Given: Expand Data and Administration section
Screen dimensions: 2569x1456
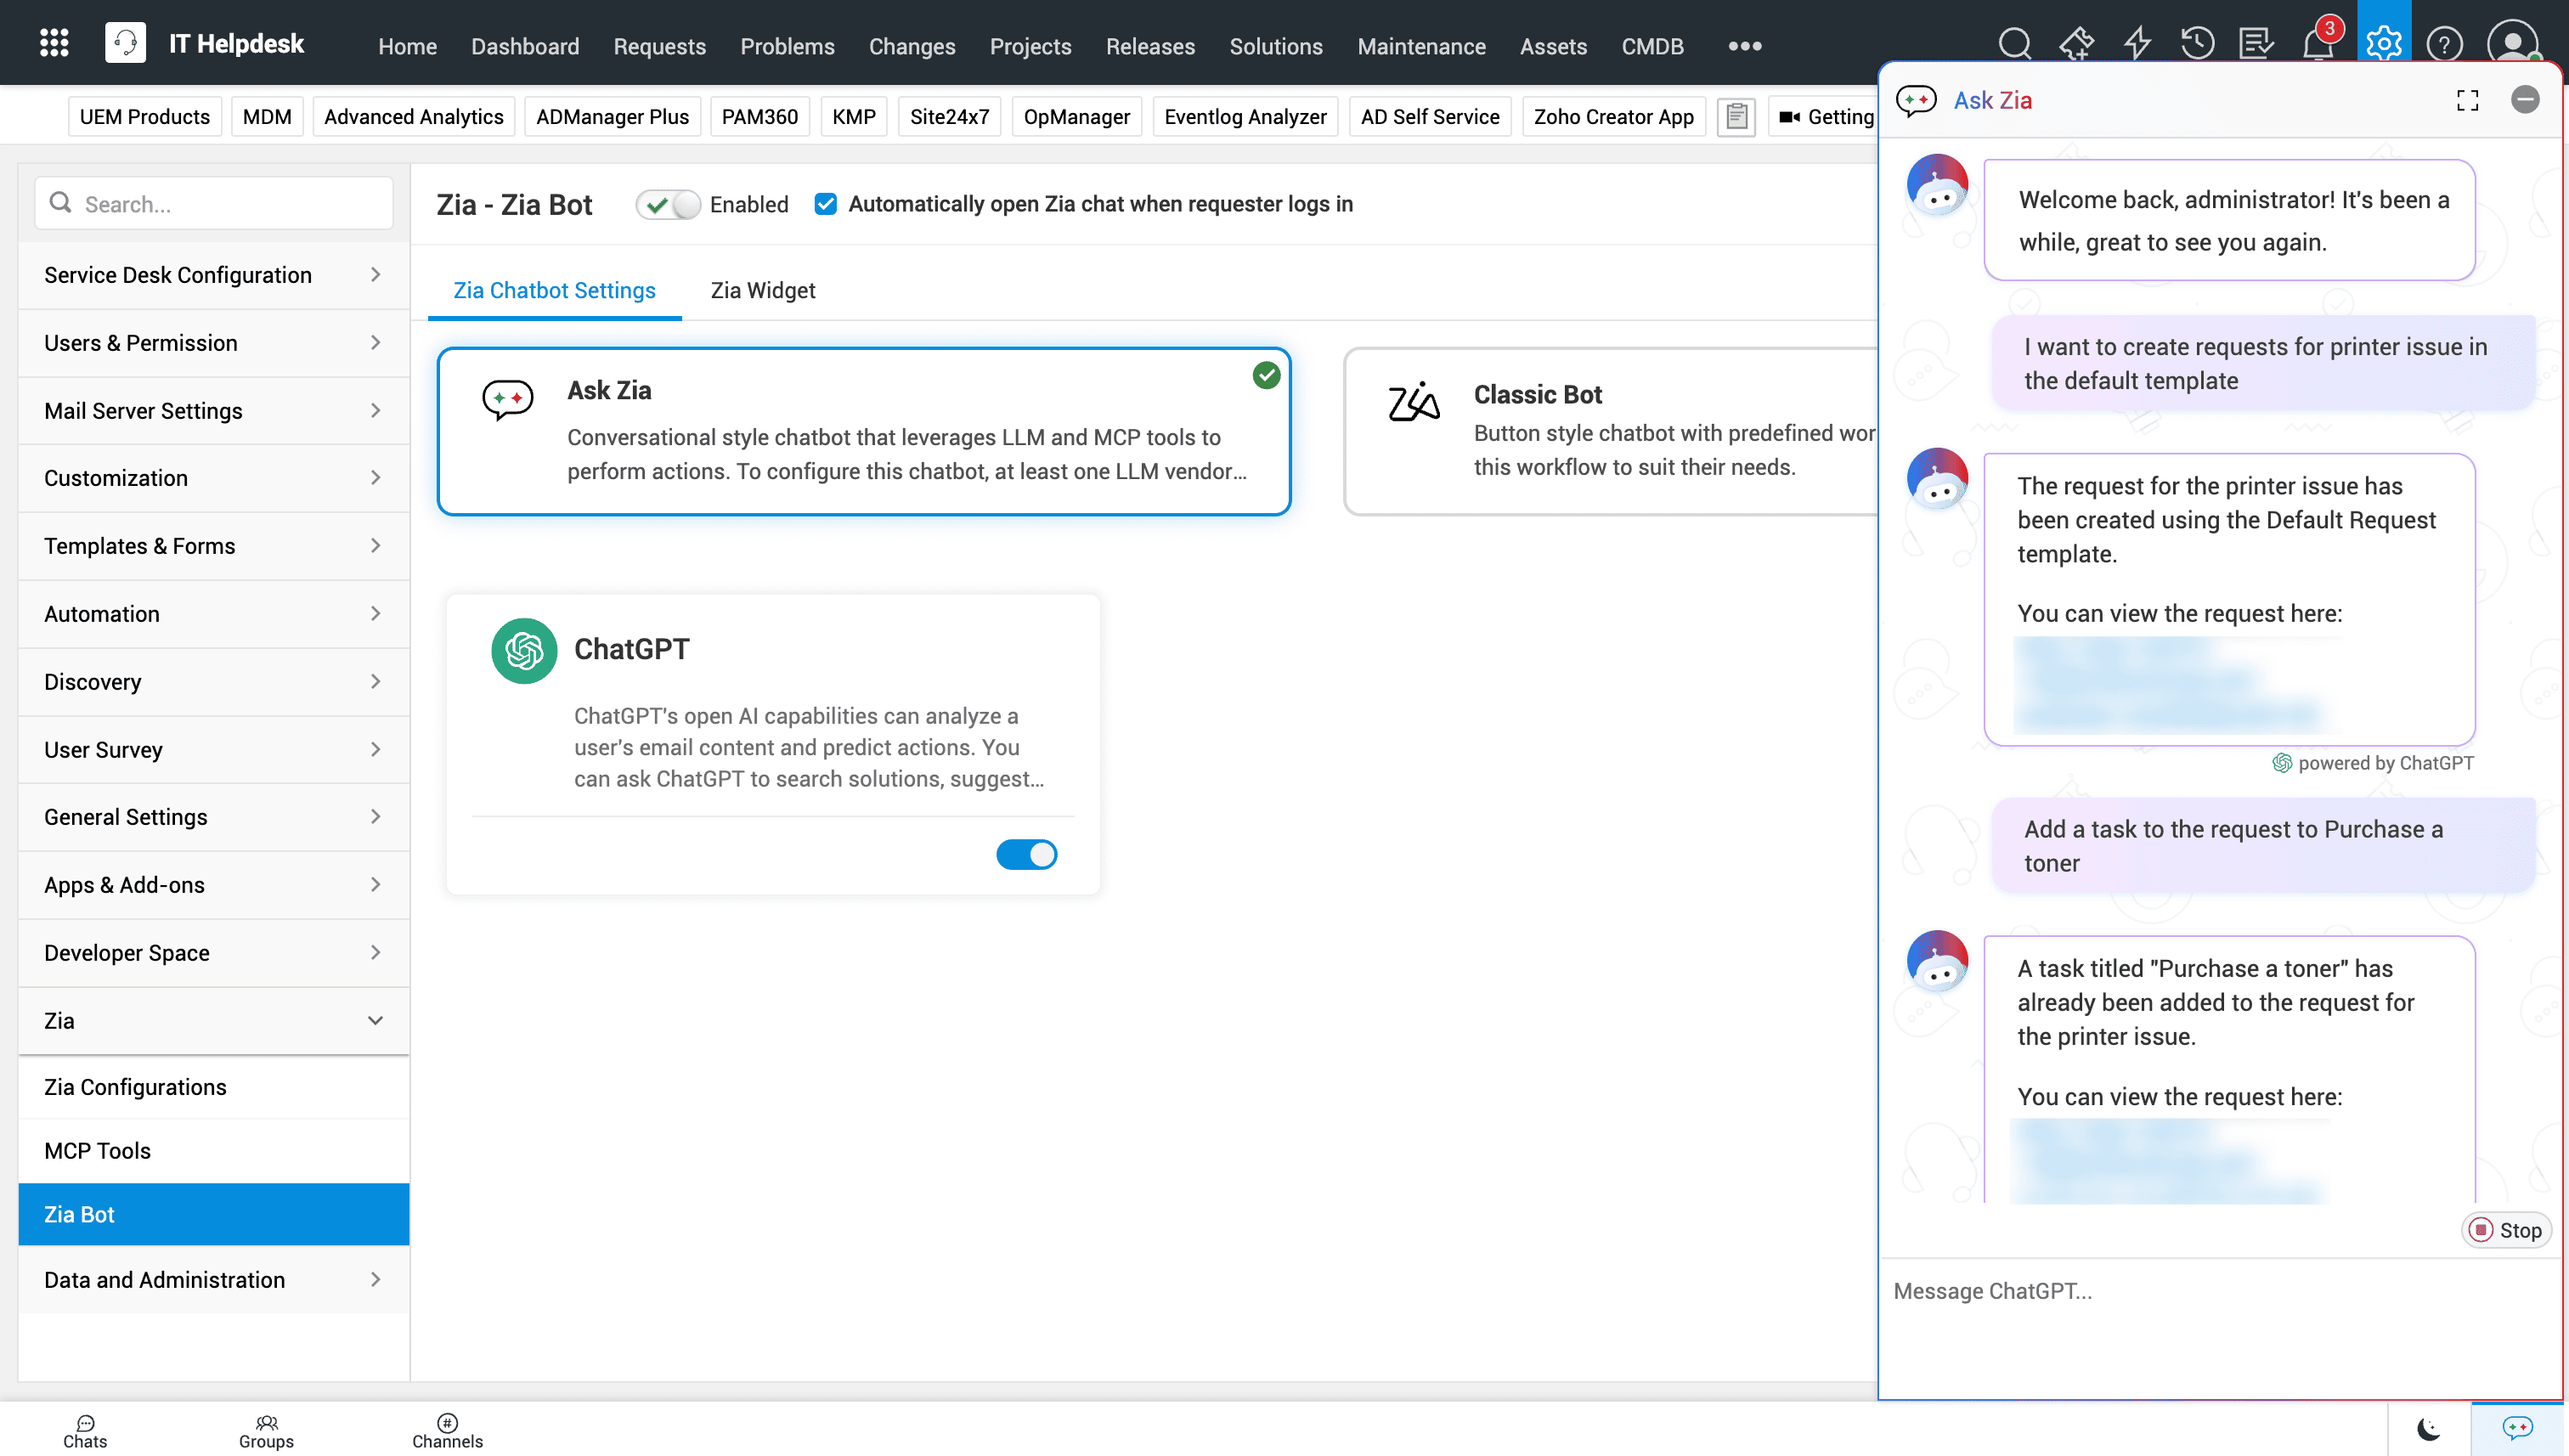Looking at the screenshot, I should (x=213, y=1279).
